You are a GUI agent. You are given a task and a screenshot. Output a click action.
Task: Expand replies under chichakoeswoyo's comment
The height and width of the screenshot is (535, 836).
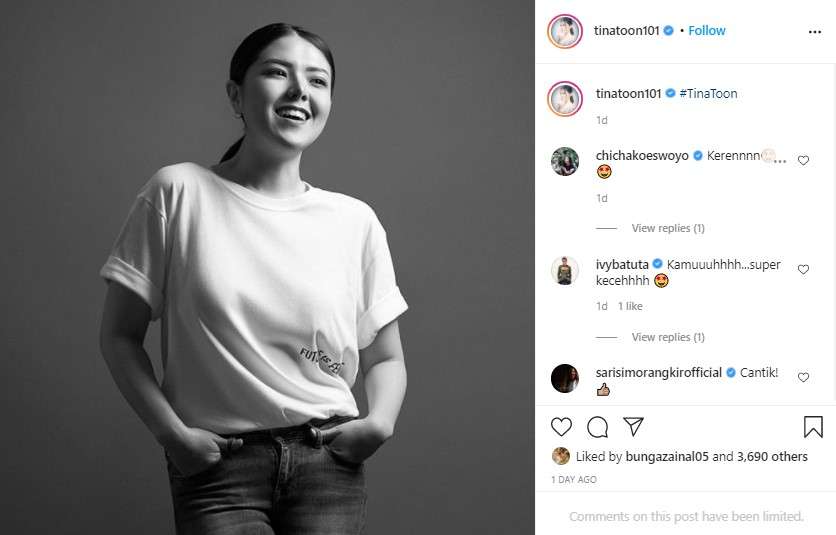click(x=668, y=228)
